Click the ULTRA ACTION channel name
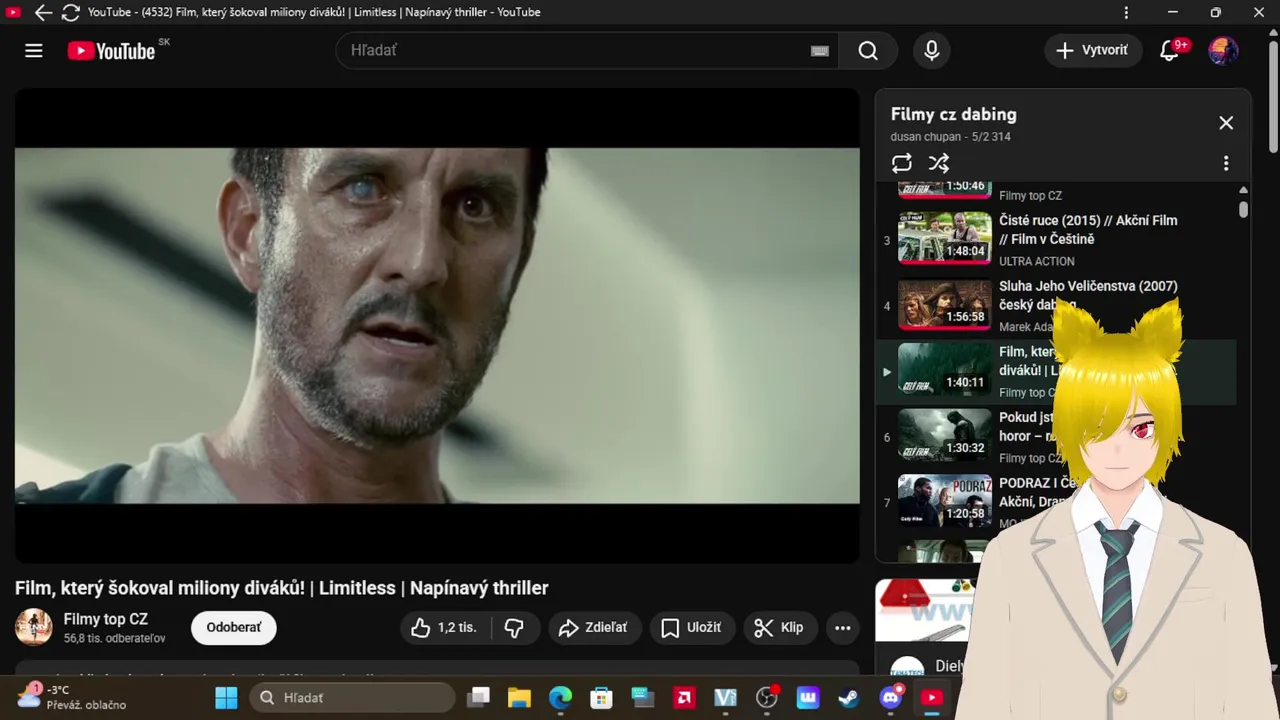The width and height of the screenshot is (1280, 720). click(x=1037, y=261)
